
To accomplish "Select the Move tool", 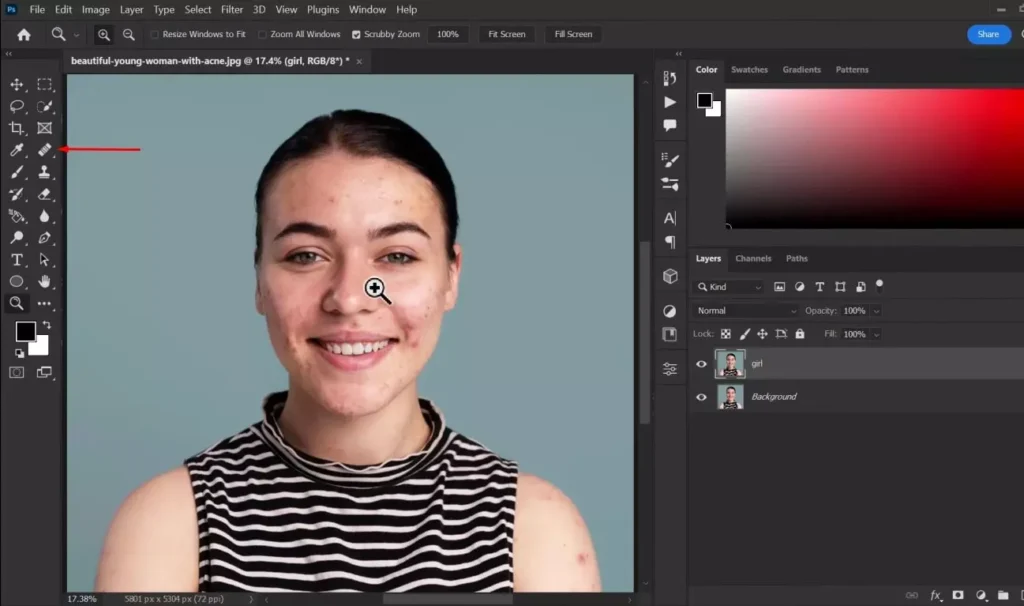I will point(16,84).
